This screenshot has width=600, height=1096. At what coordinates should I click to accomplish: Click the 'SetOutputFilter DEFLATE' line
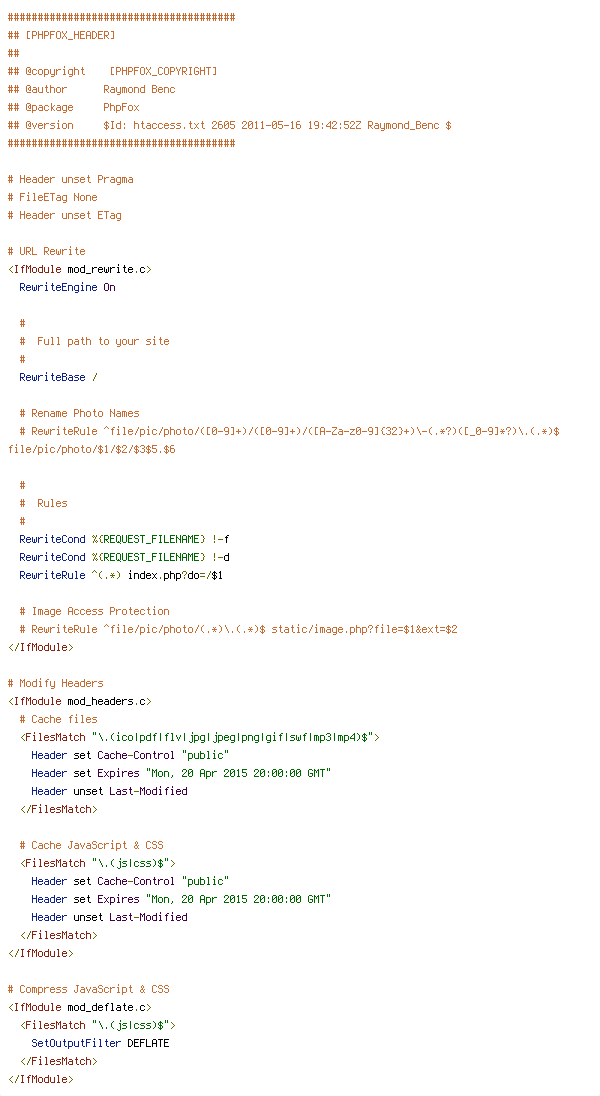pos(100,1043)
